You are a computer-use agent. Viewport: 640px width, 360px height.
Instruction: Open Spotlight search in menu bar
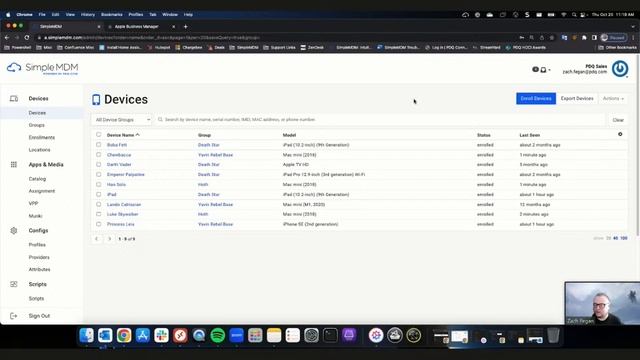574,15
